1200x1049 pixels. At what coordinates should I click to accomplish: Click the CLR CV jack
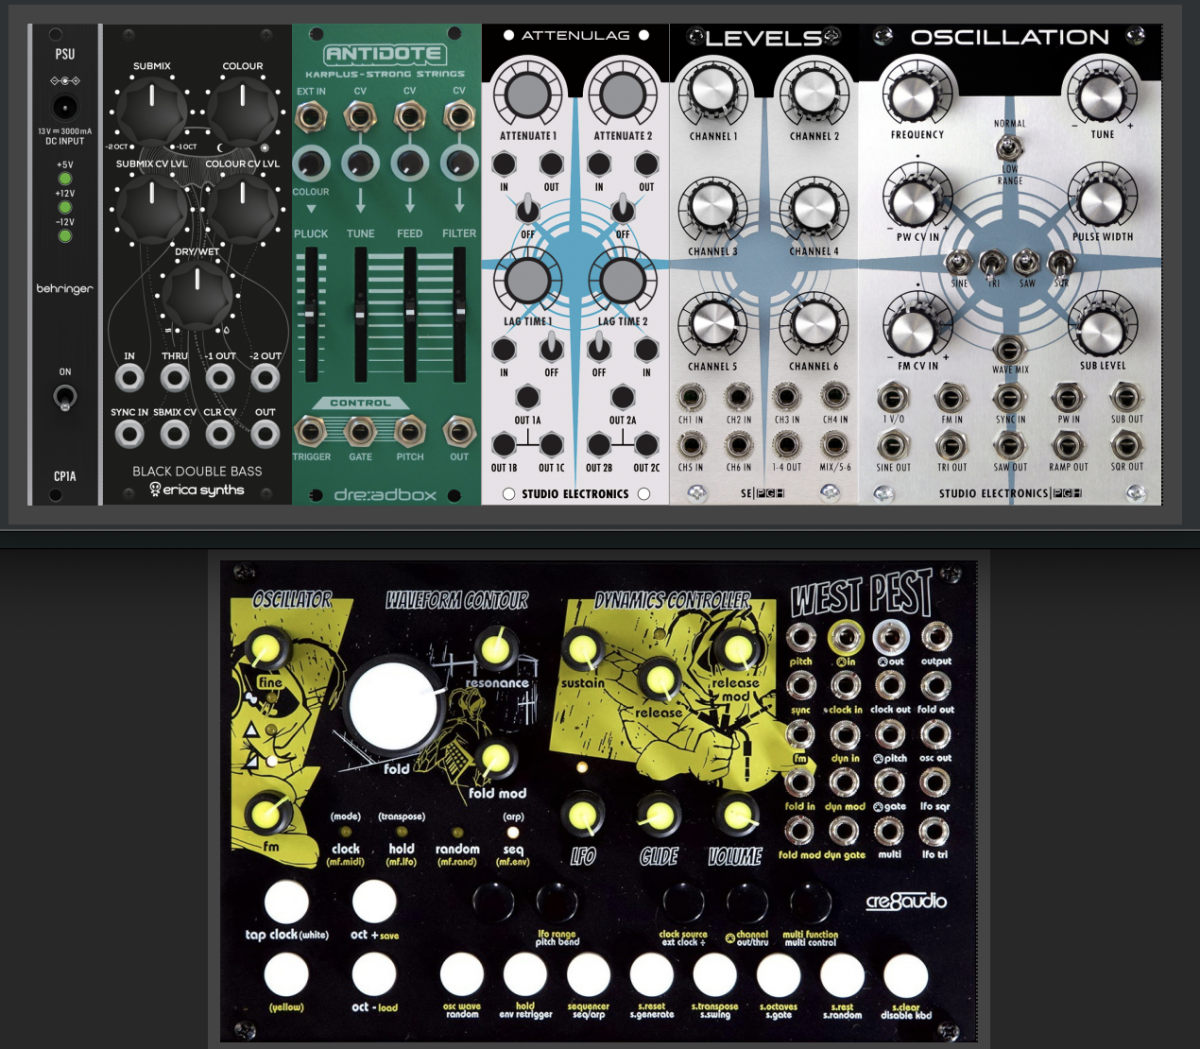(x=220, y=434)
